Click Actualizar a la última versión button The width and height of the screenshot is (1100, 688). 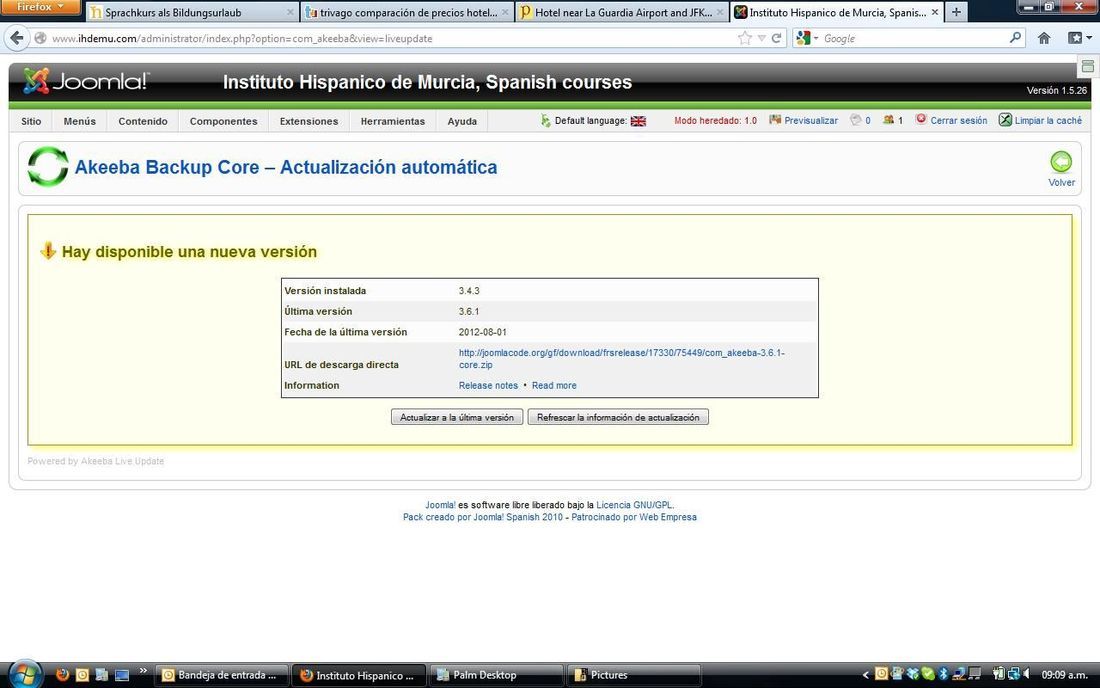coord(457,417)
